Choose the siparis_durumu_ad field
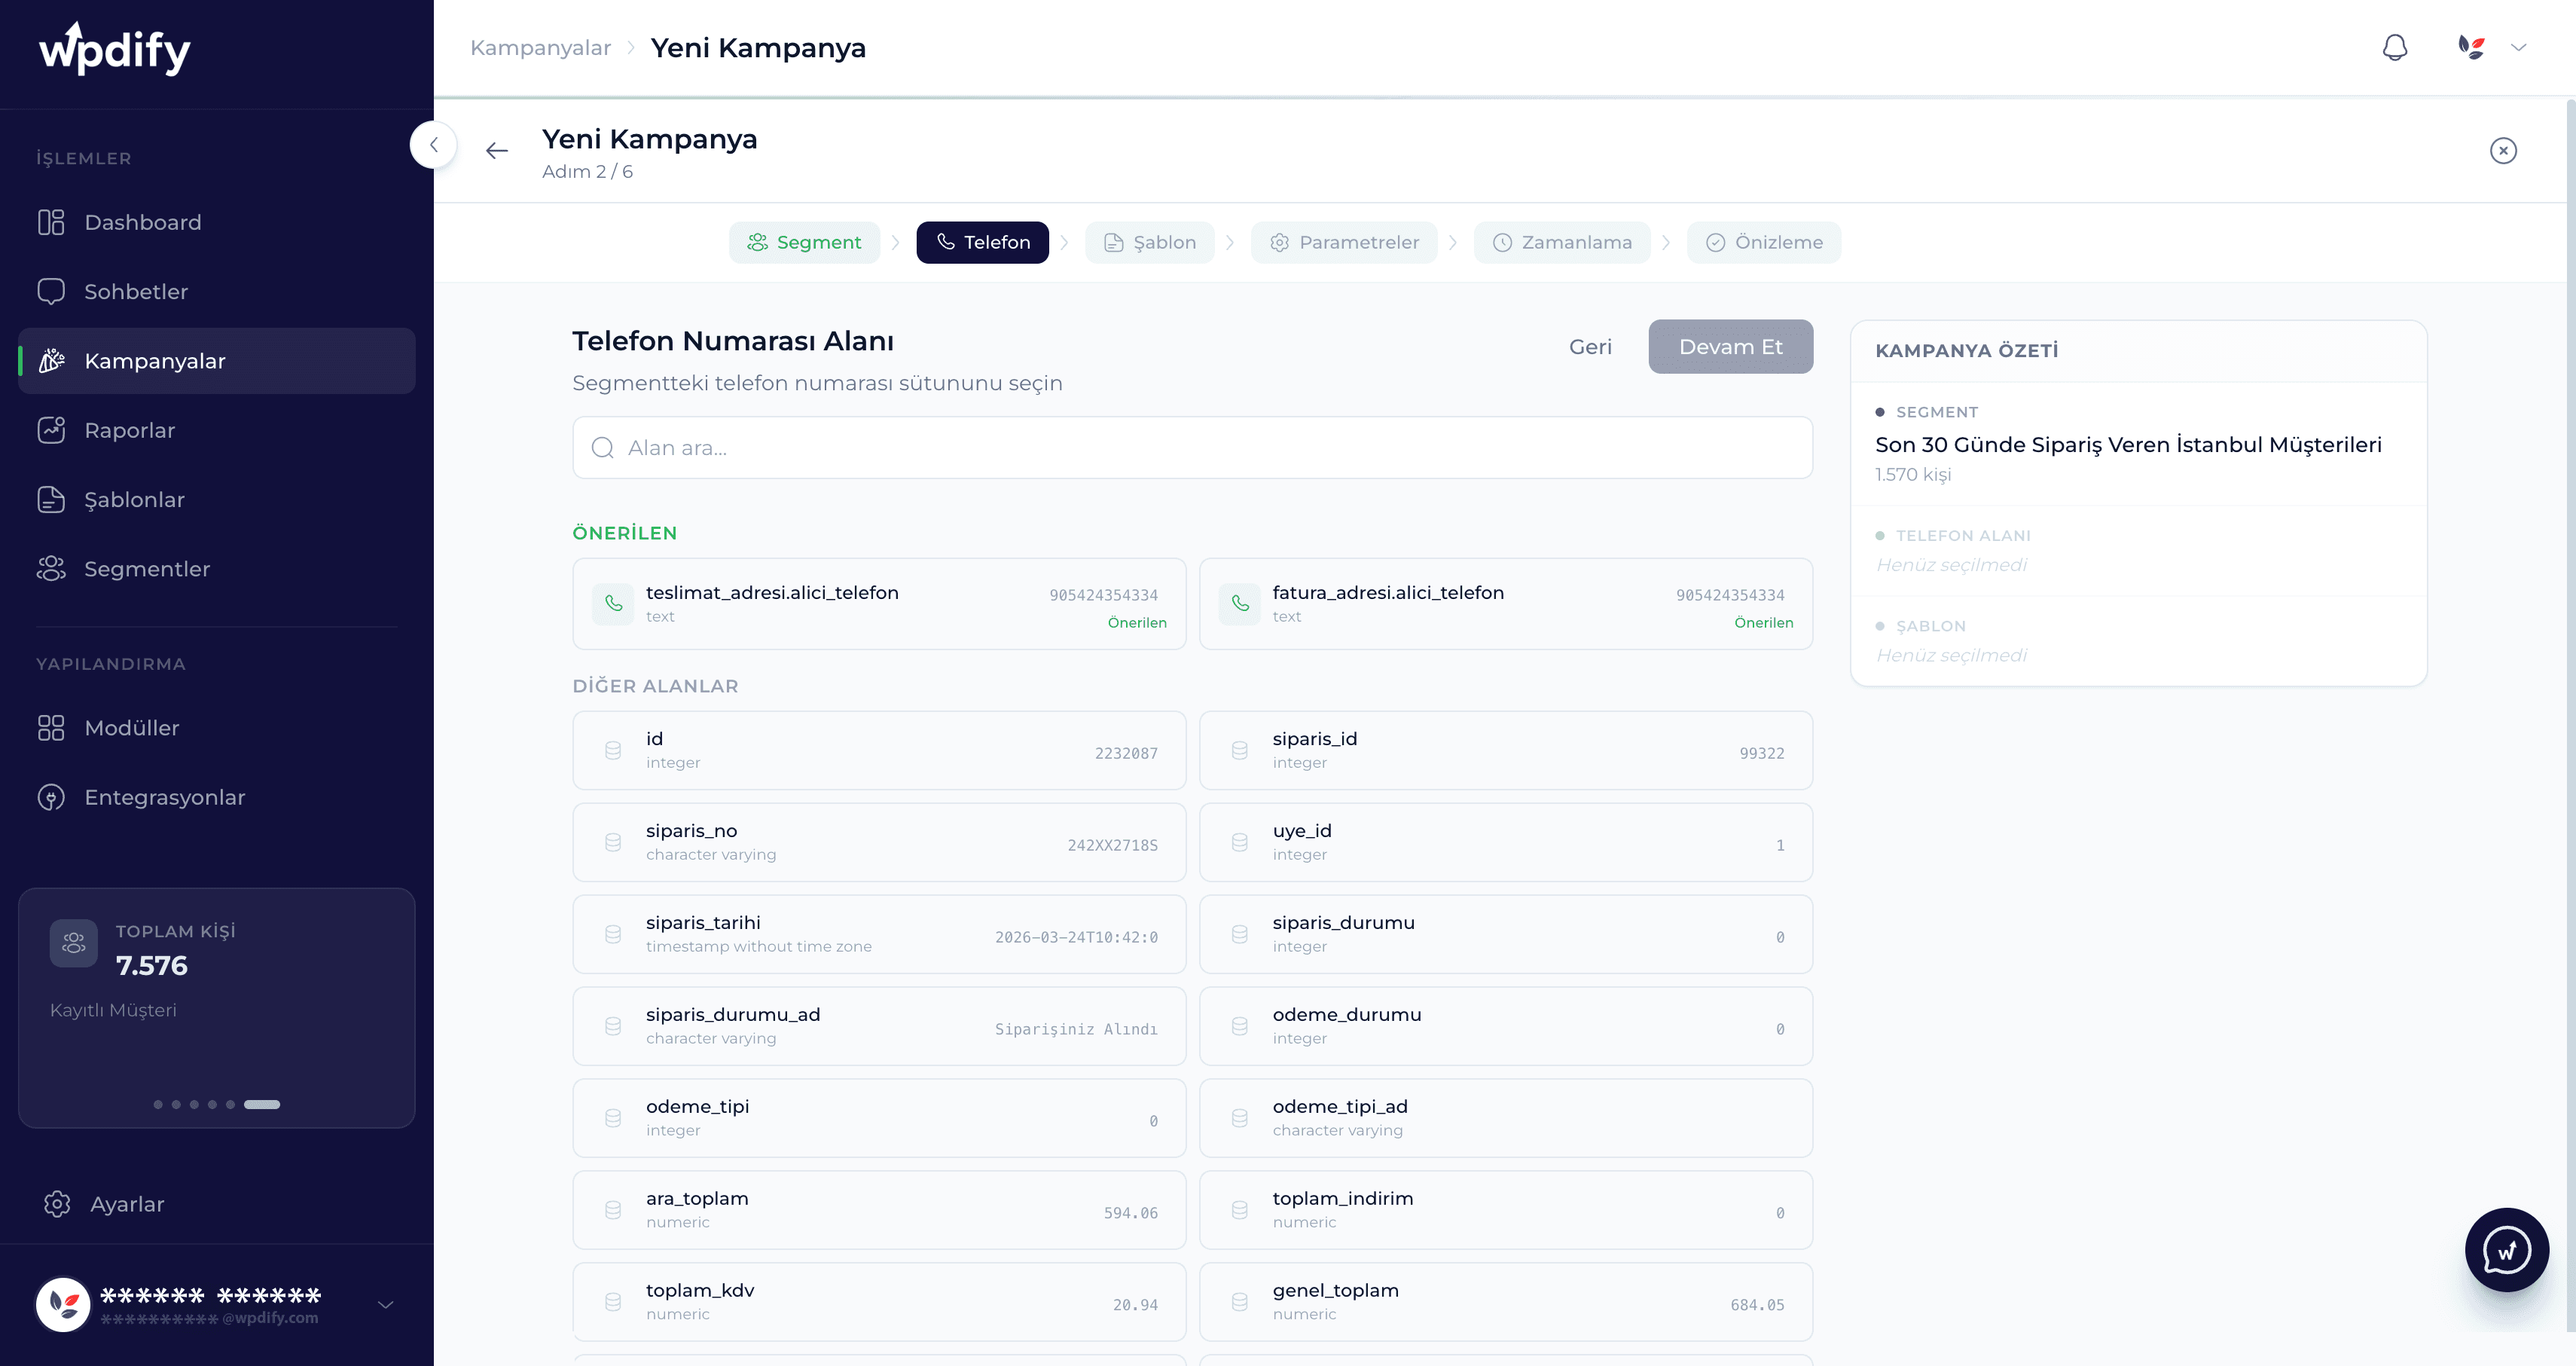The height and width of the screenshot is (1366, 2576). pos(879,1026)
